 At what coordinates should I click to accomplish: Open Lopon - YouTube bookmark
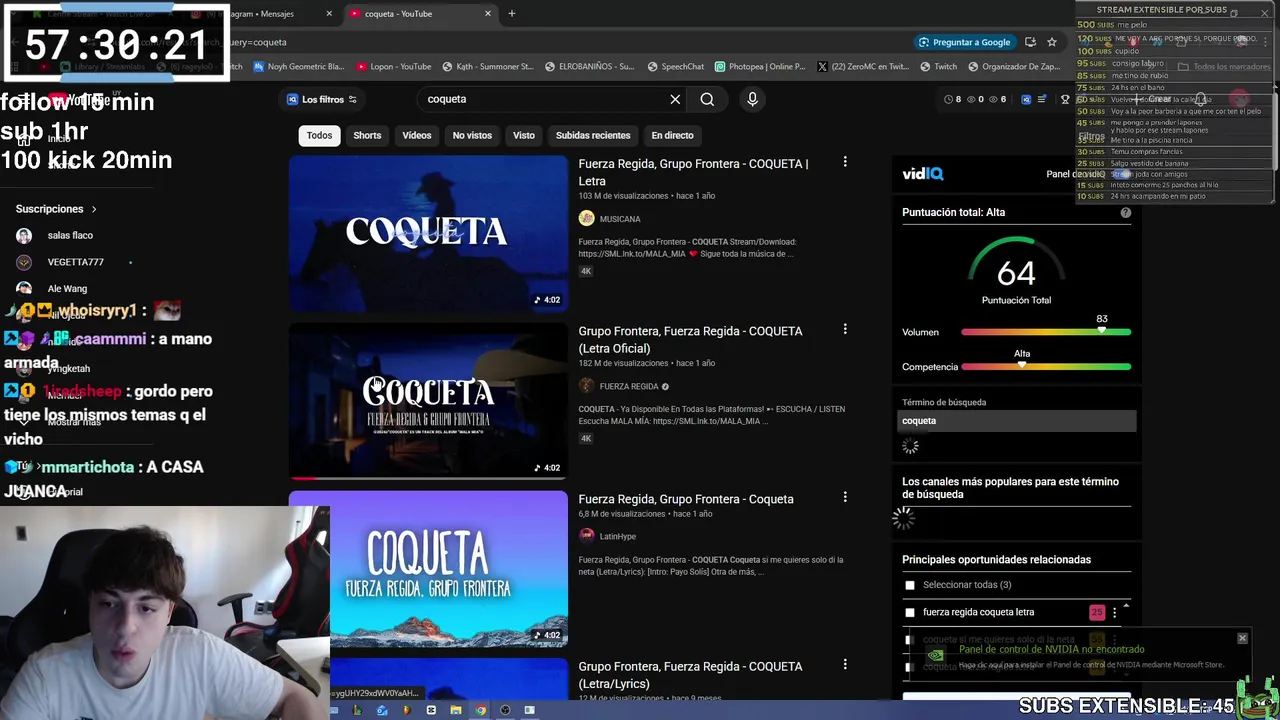coord(394,66)
